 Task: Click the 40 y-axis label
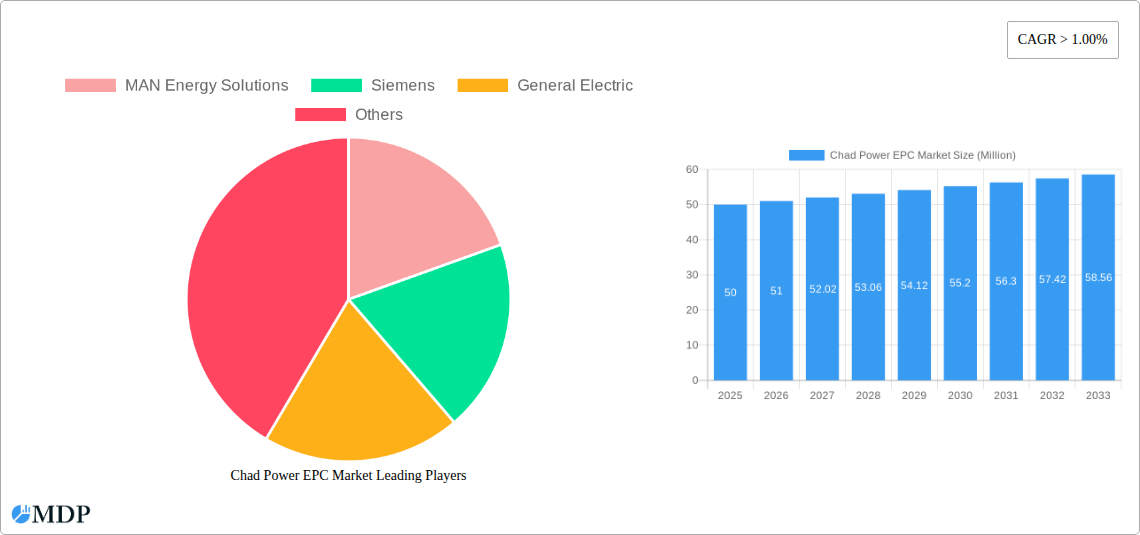pyautogui.click(x=692, y=240)
